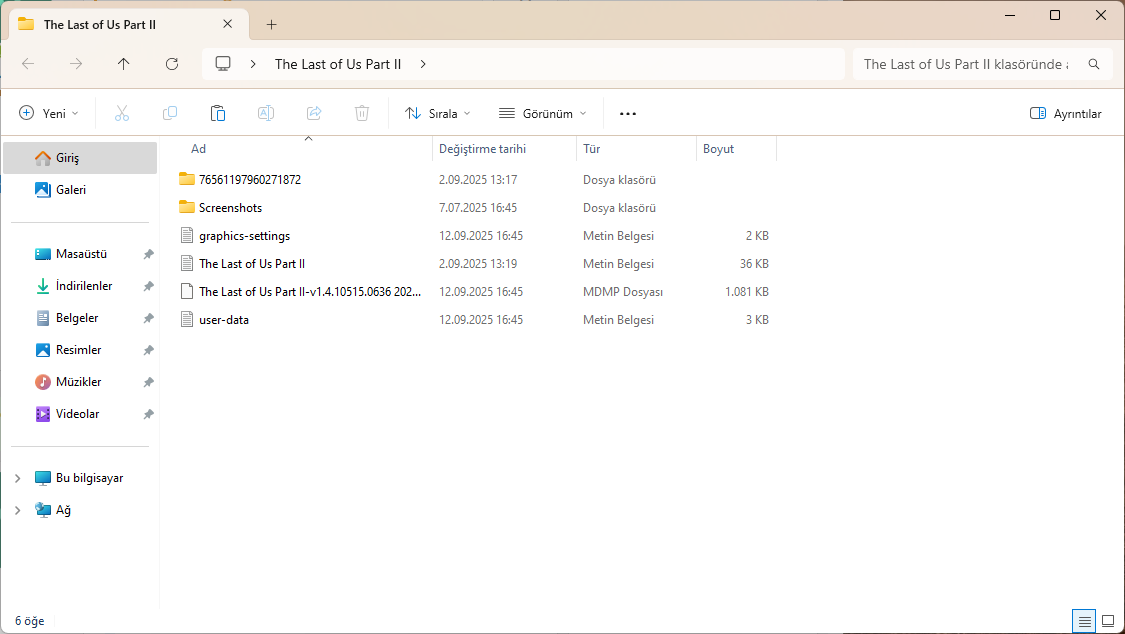Image resolution: width=1125 pixels, height=634 pixels.
Task: Select the Screenshots folder name
Action: 230,207
